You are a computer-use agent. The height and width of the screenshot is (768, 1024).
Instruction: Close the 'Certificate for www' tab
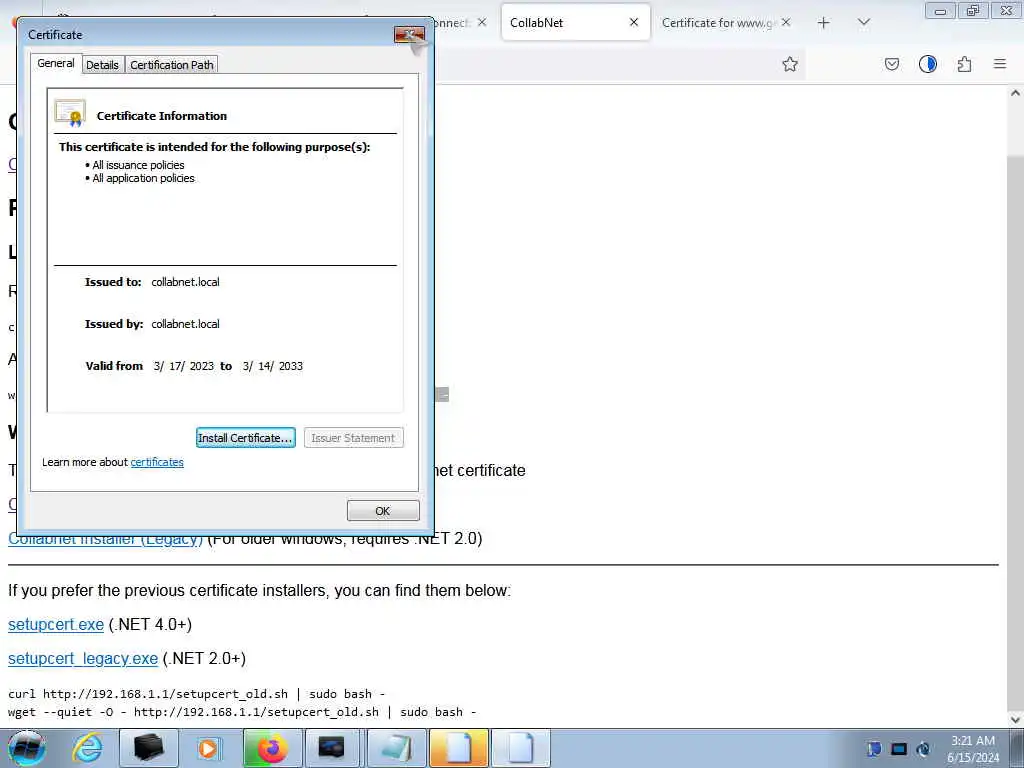tap(786, 22)
